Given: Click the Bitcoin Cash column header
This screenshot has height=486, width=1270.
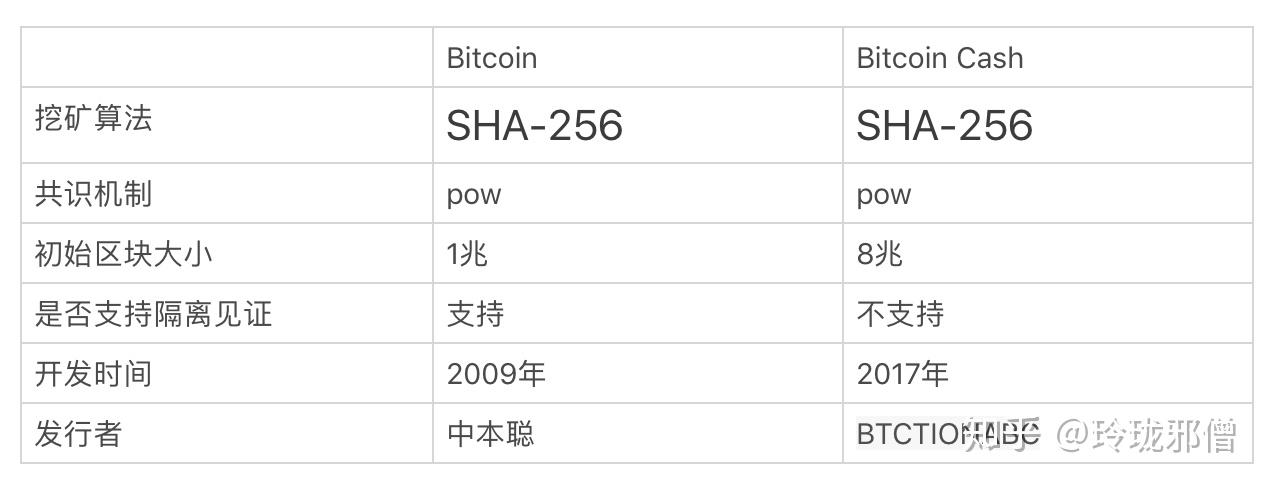Looking at the screenshot, I should click(x=940, y=58).
